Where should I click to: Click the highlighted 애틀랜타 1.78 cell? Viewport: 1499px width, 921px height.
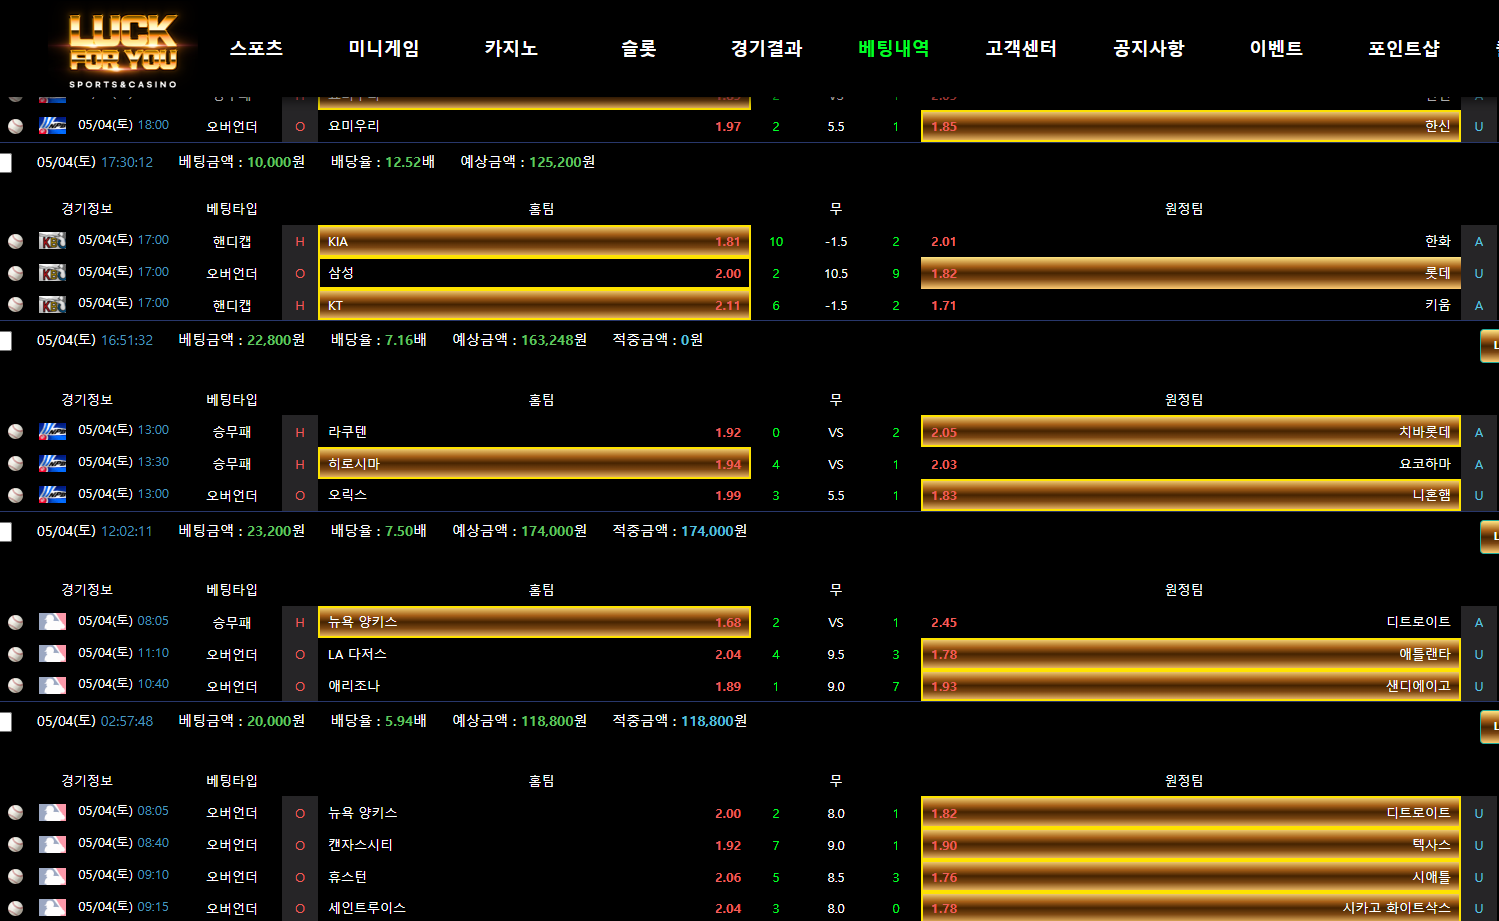point(1191,654)
